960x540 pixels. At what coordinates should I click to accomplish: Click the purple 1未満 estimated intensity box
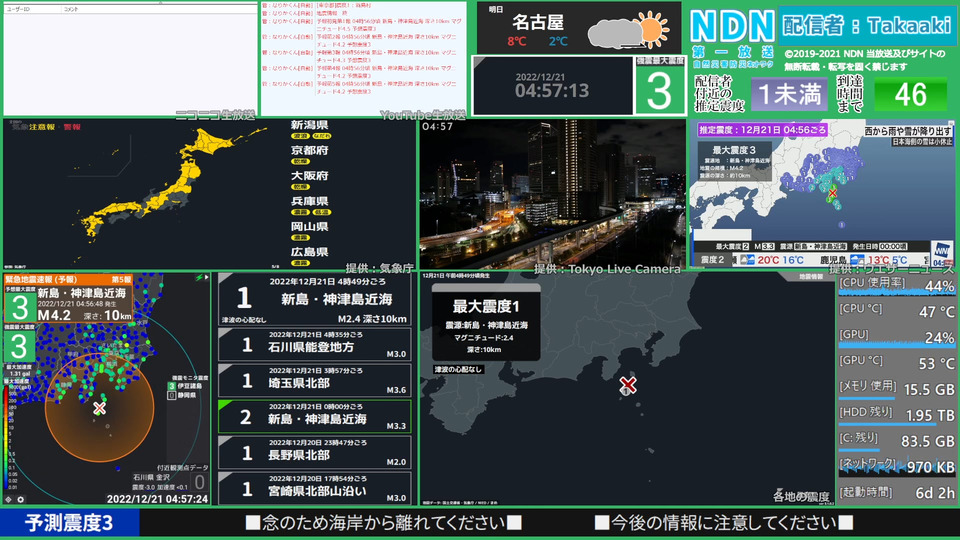(x=789, y=95)
